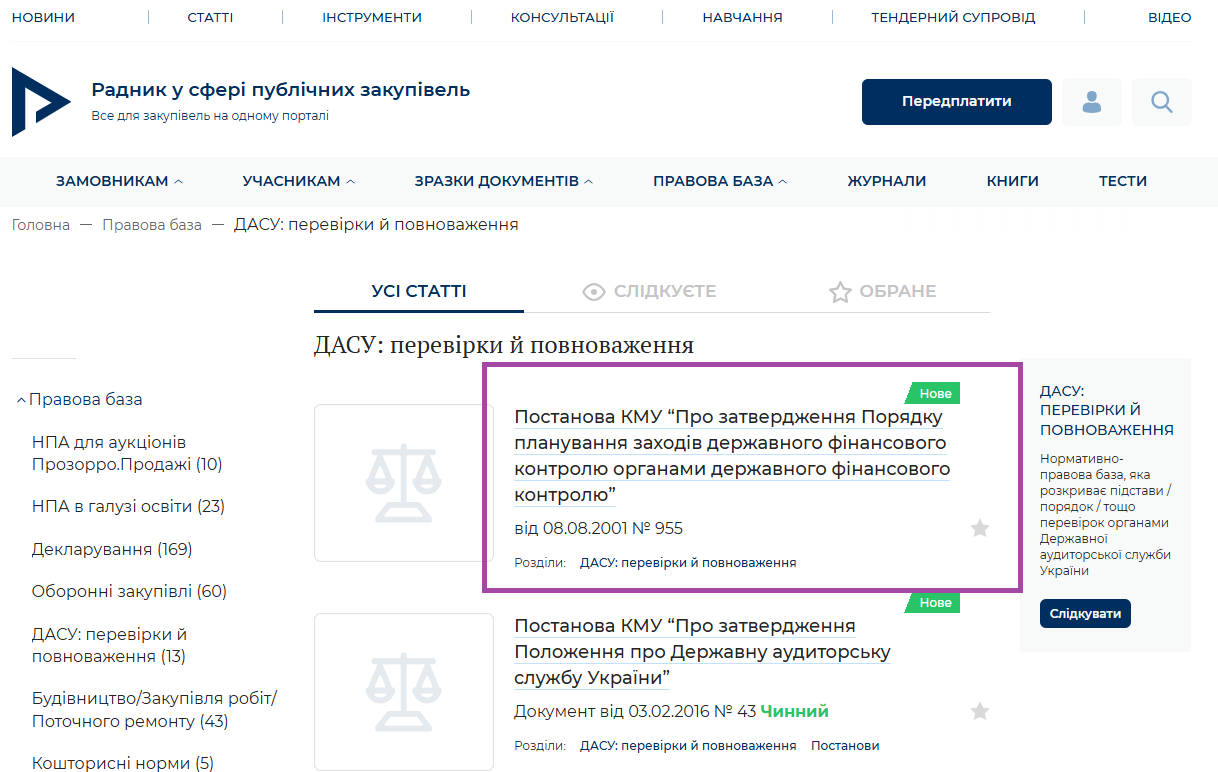1218x772 pixels.
Task: Open the user account profile icon
Action: pos(1091,102)
